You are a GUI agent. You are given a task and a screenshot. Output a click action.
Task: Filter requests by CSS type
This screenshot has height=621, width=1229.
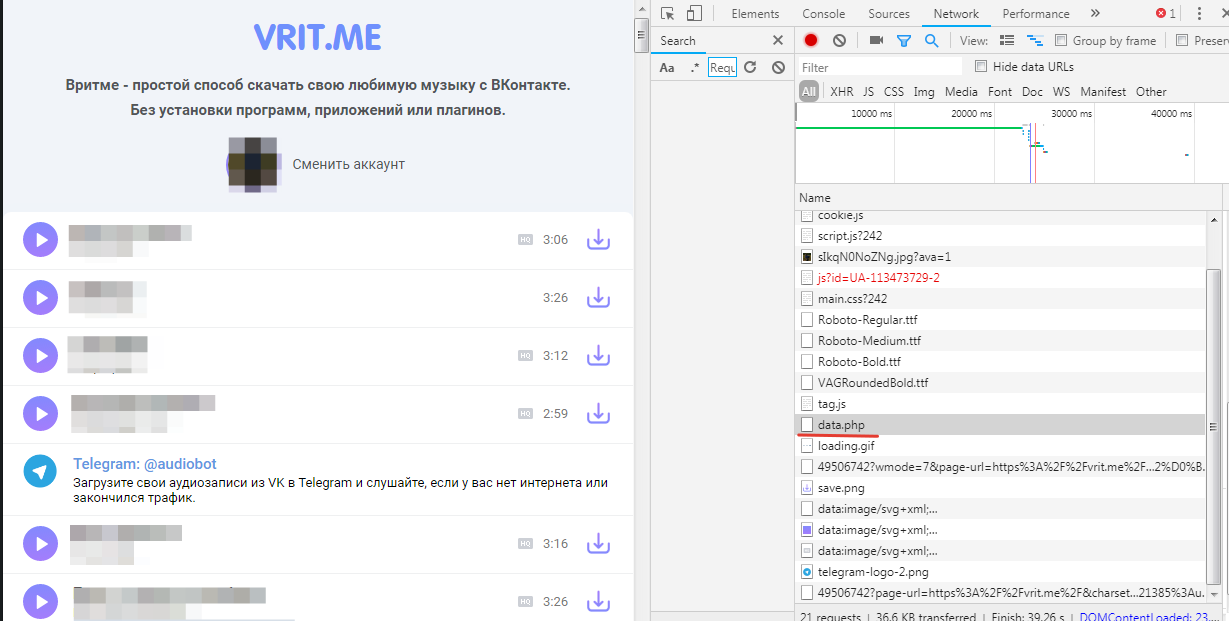(894, 92)
